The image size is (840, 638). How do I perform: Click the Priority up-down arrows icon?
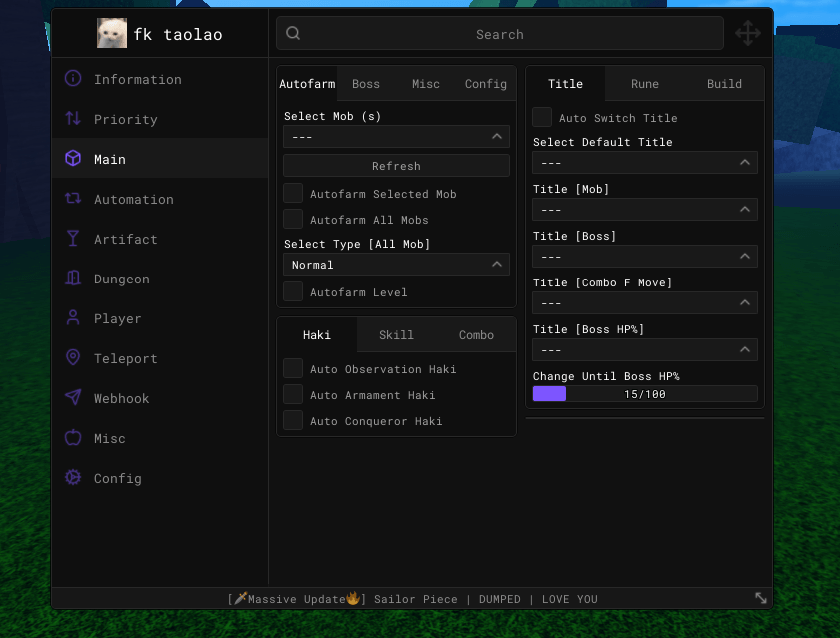(x=73, y=118)
